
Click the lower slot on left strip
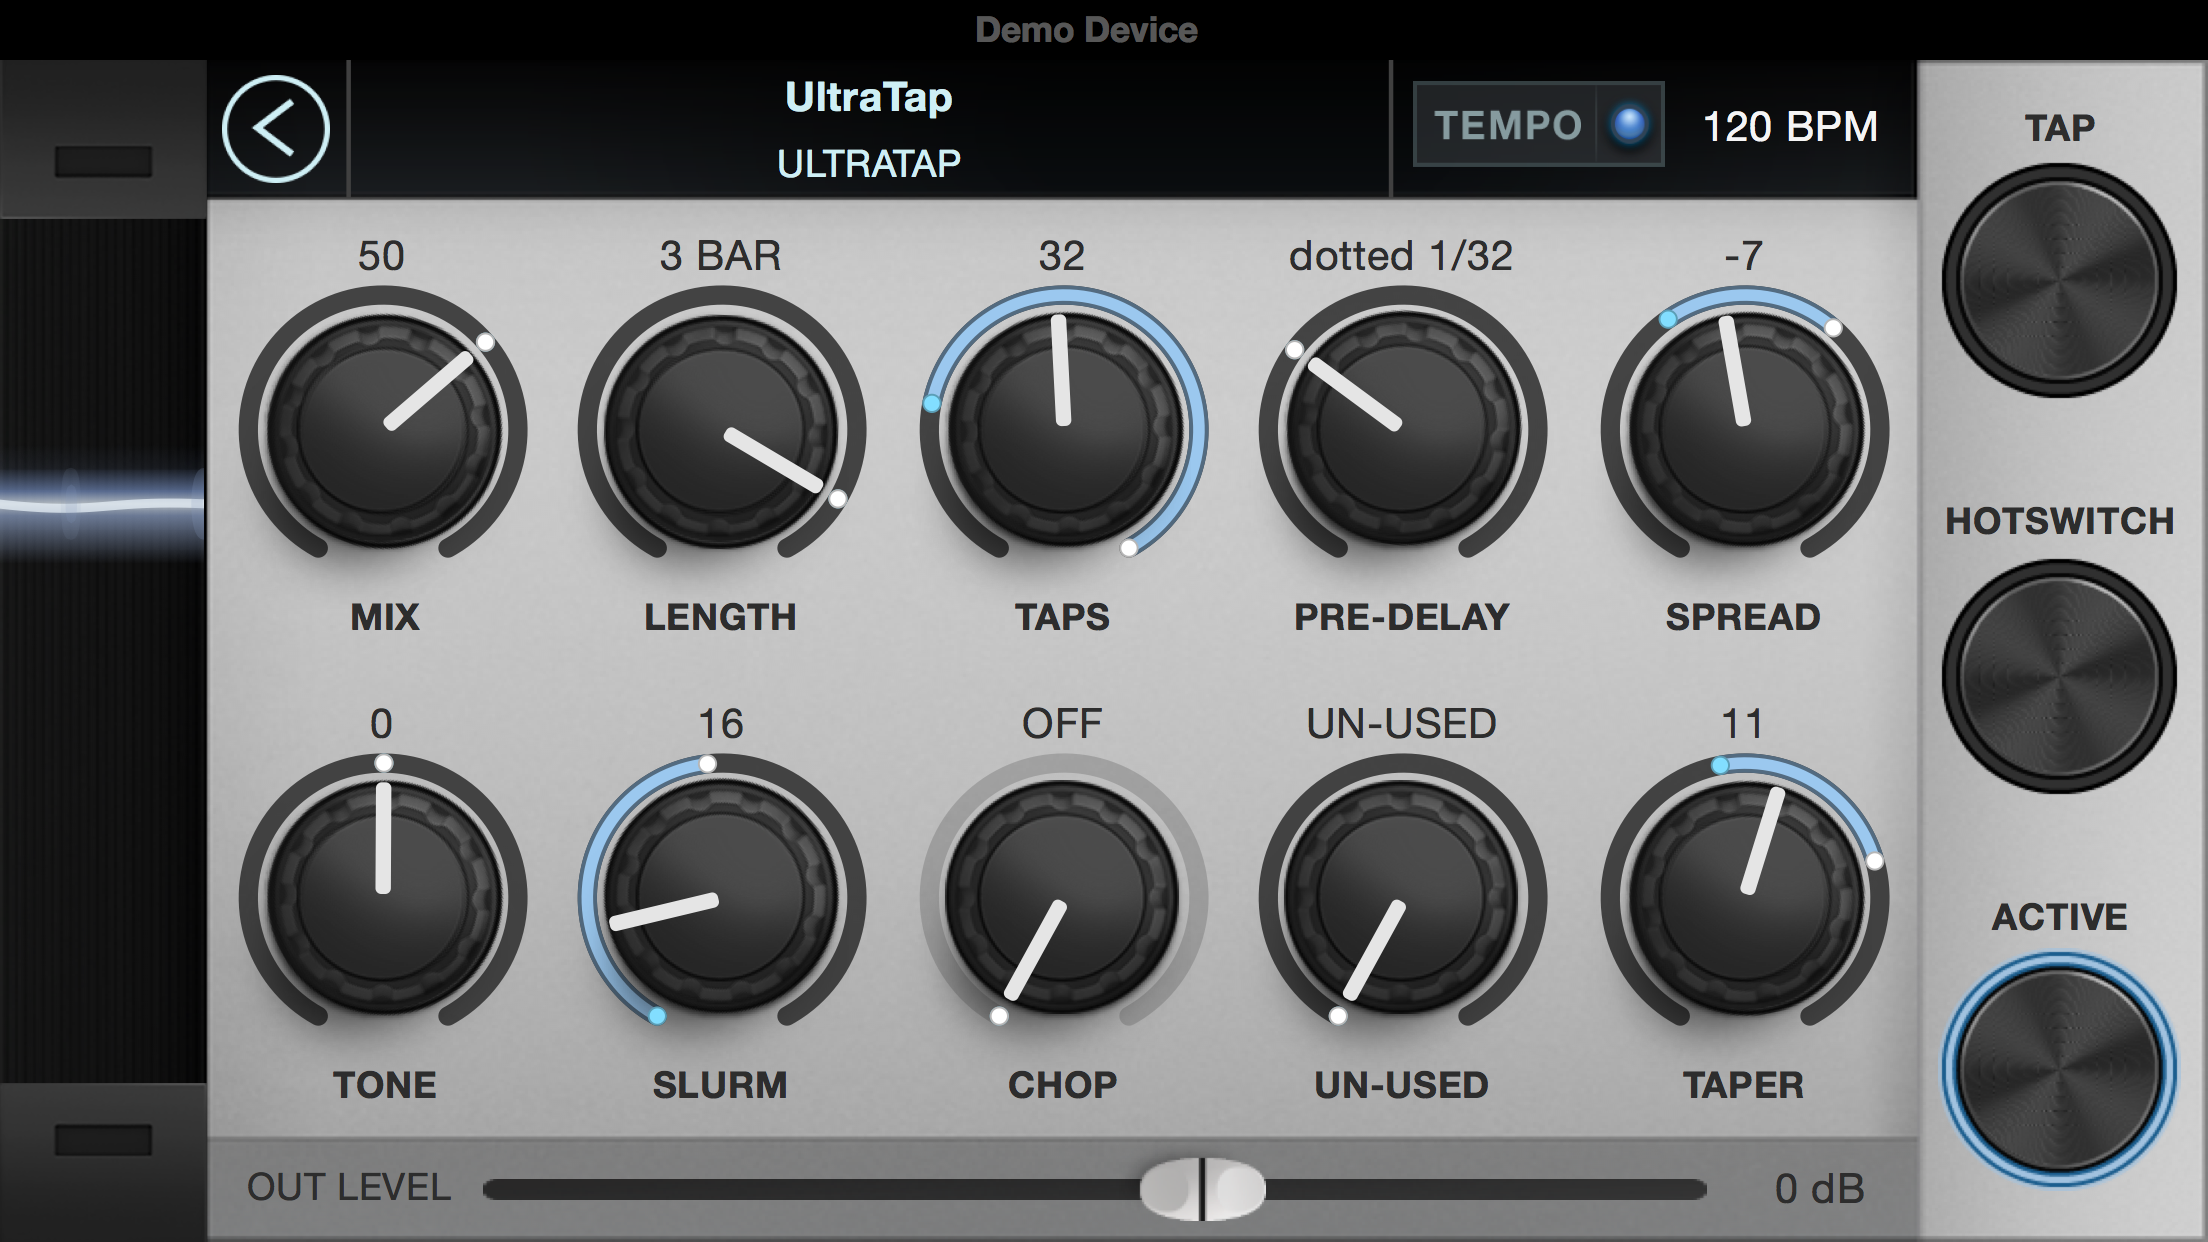(103, 1139)
